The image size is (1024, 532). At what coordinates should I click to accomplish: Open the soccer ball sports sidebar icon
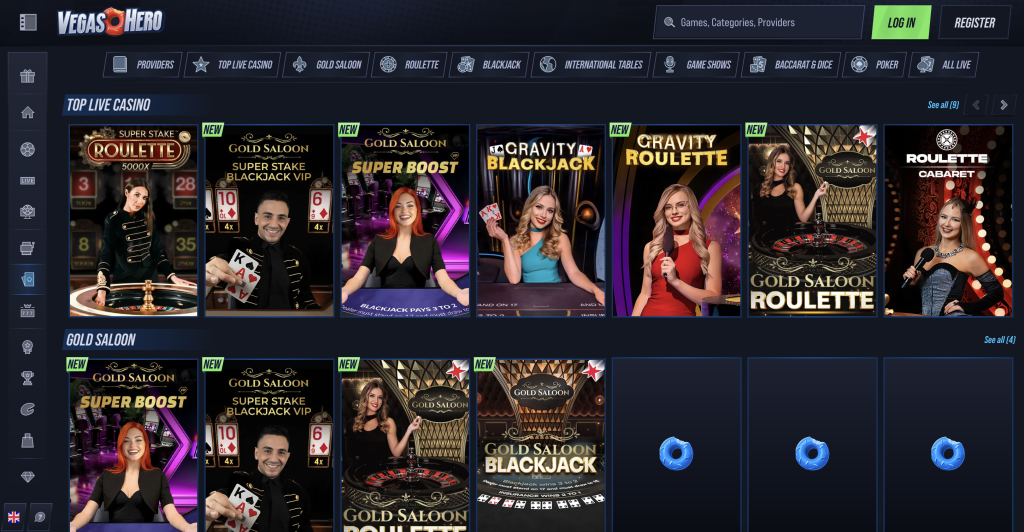pyautogui.click(x=27, y=149)
